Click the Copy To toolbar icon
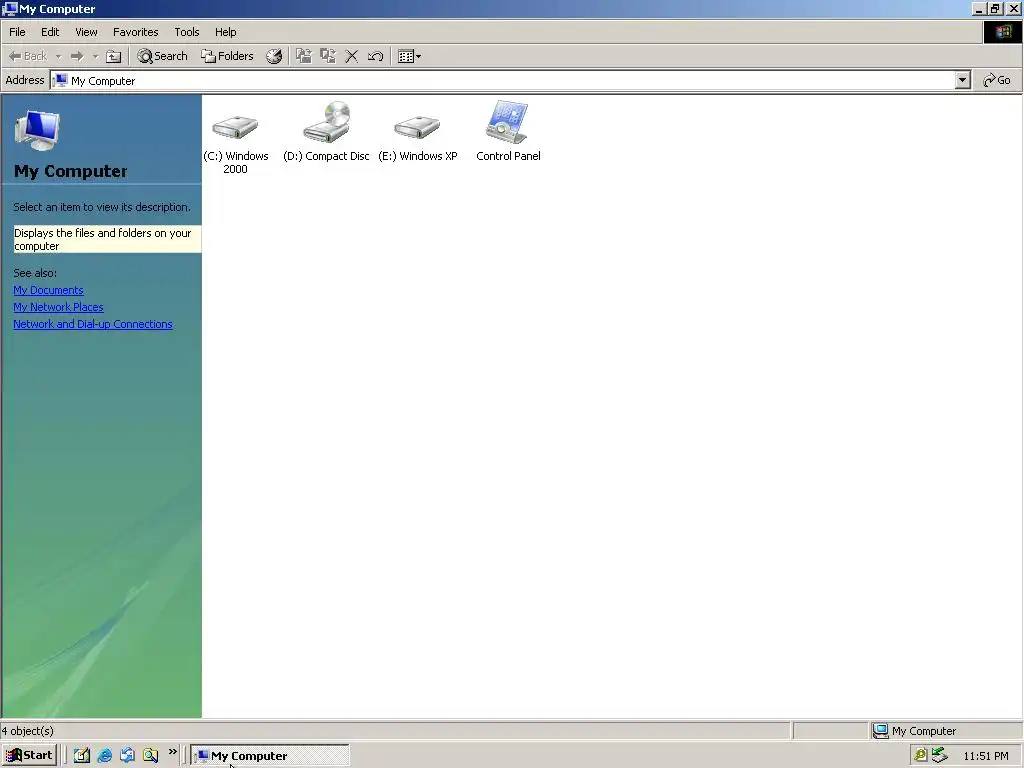The width and height of the screenshot is (1024, 768). (328, 56)
